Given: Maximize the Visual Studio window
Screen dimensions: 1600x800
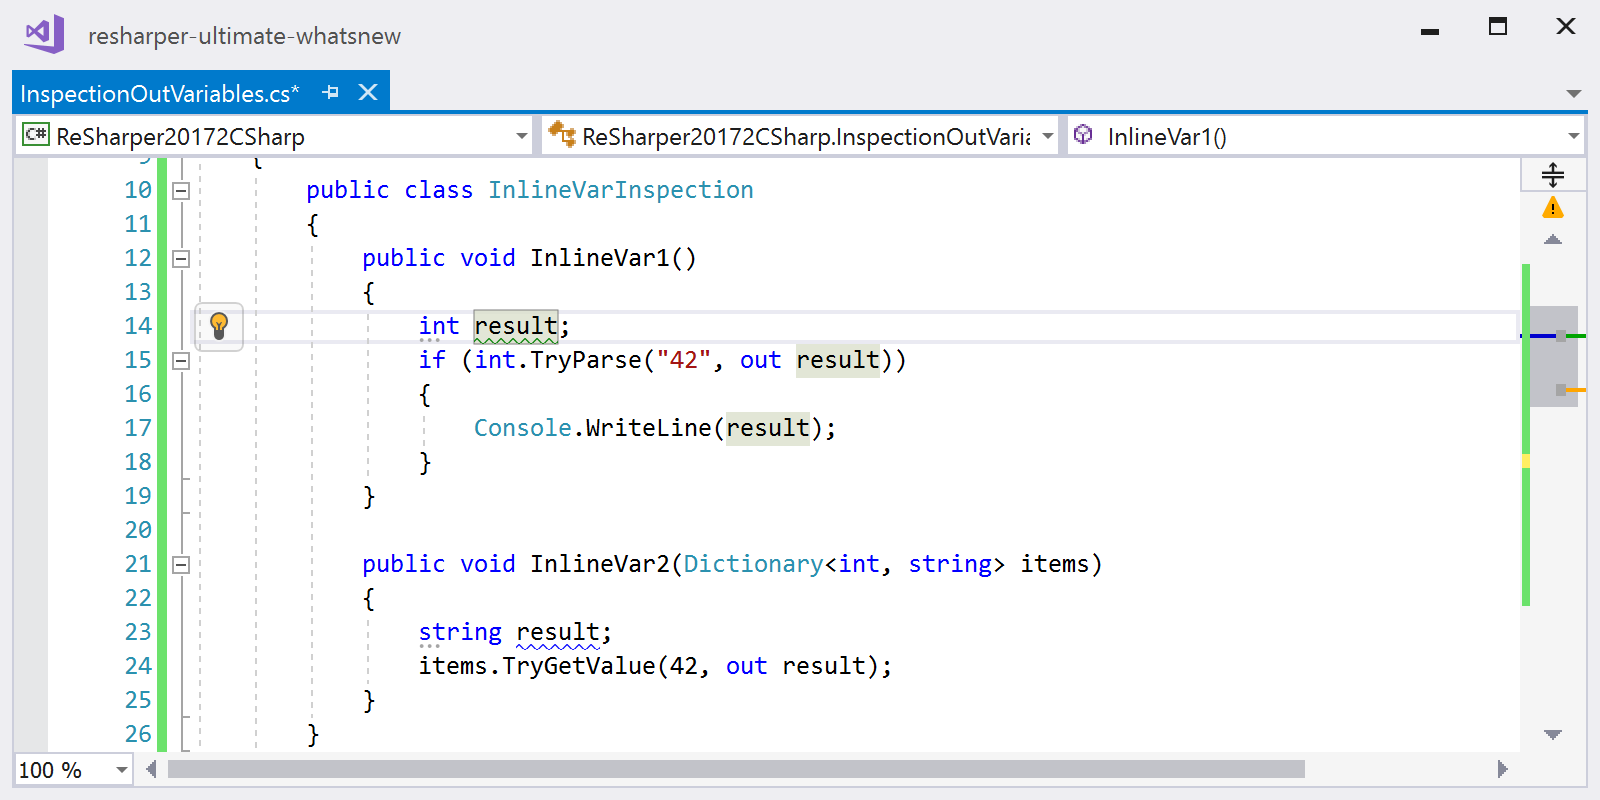Looking at the screenshot, I should [1498, 27].
